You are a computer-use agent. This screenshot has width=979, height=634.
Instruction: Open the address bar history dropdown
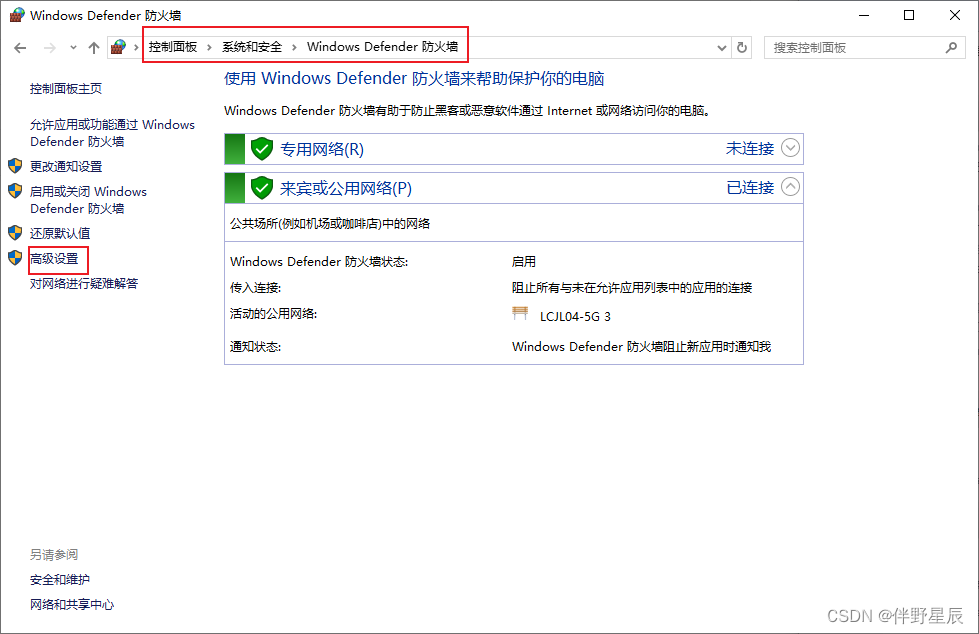pos(722,47)
